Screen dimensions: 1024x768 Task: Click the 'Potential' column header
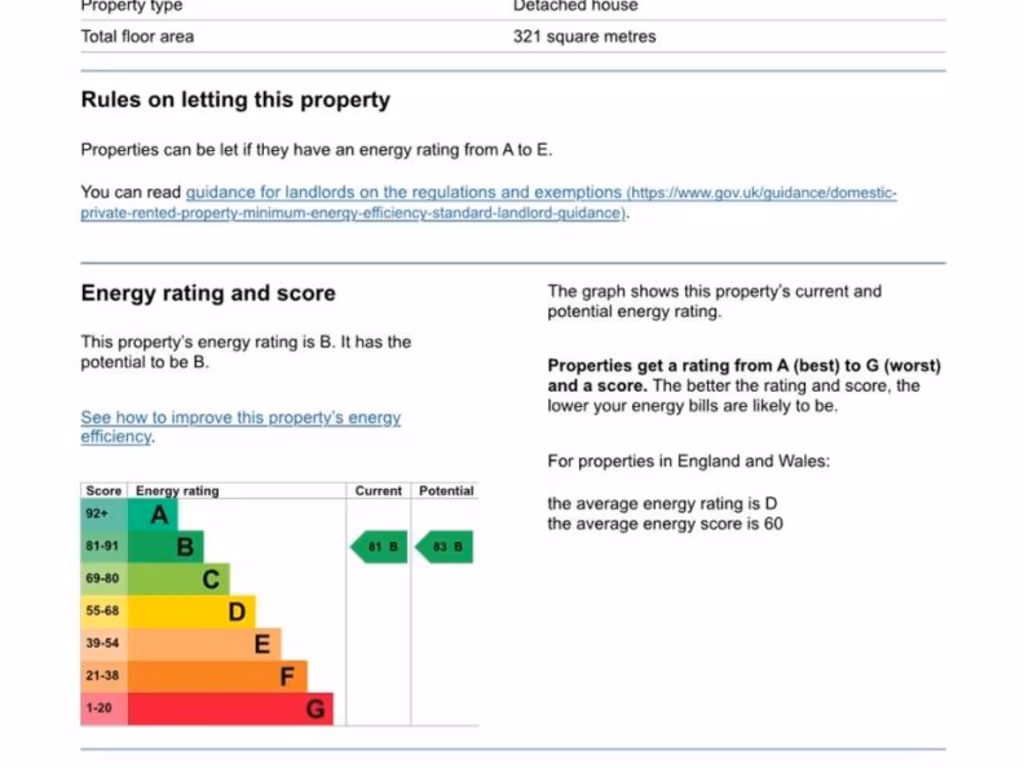446,491
